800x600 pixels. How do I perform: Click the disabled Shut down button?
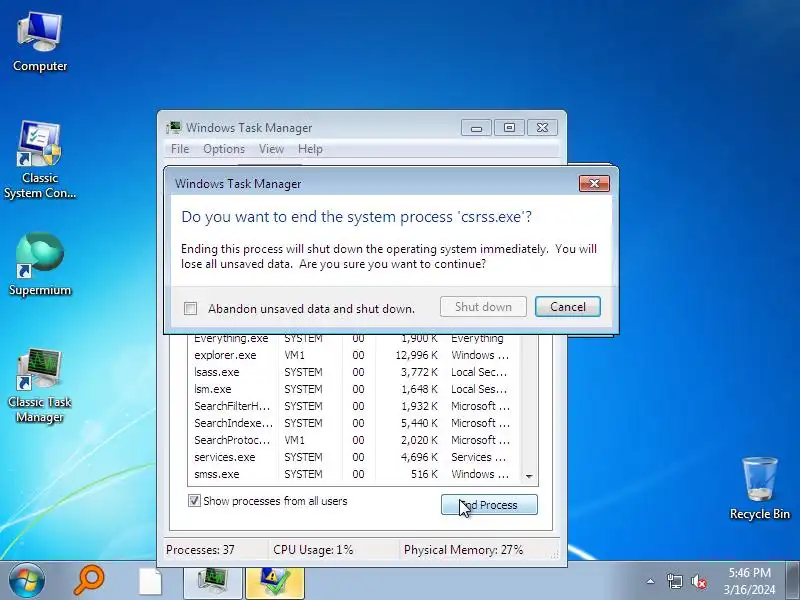pos(483,307)
